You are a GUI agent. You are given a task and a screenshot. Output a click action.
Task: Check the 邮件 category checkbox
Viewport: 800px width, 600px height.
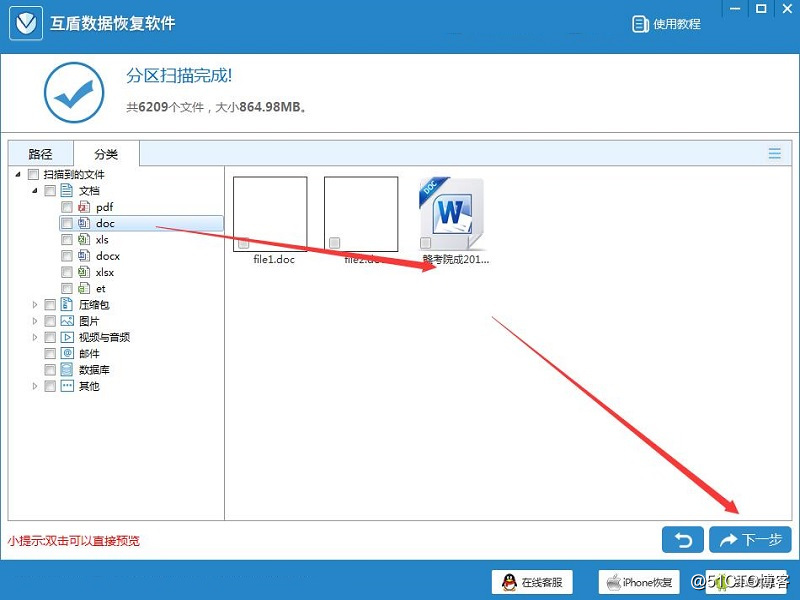point(50,354)
